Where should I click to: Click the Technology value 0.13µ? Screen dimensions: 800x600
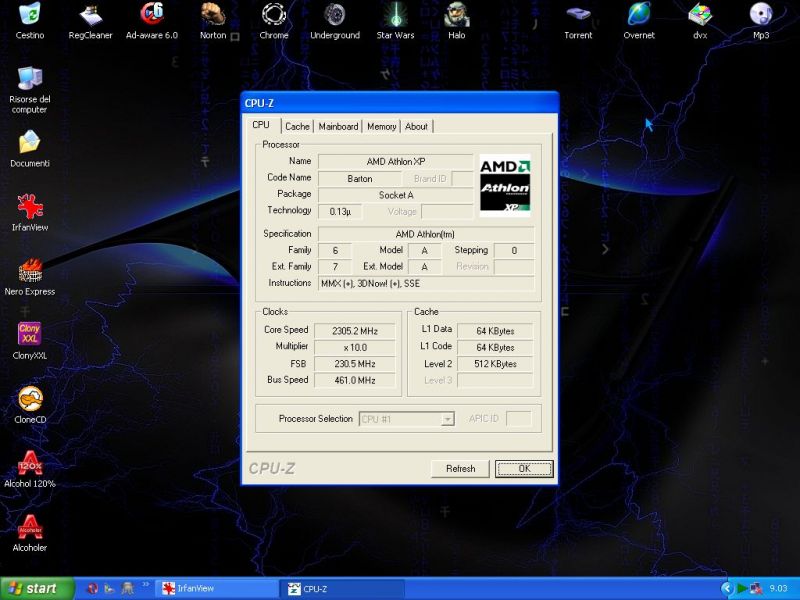(340, 211)
